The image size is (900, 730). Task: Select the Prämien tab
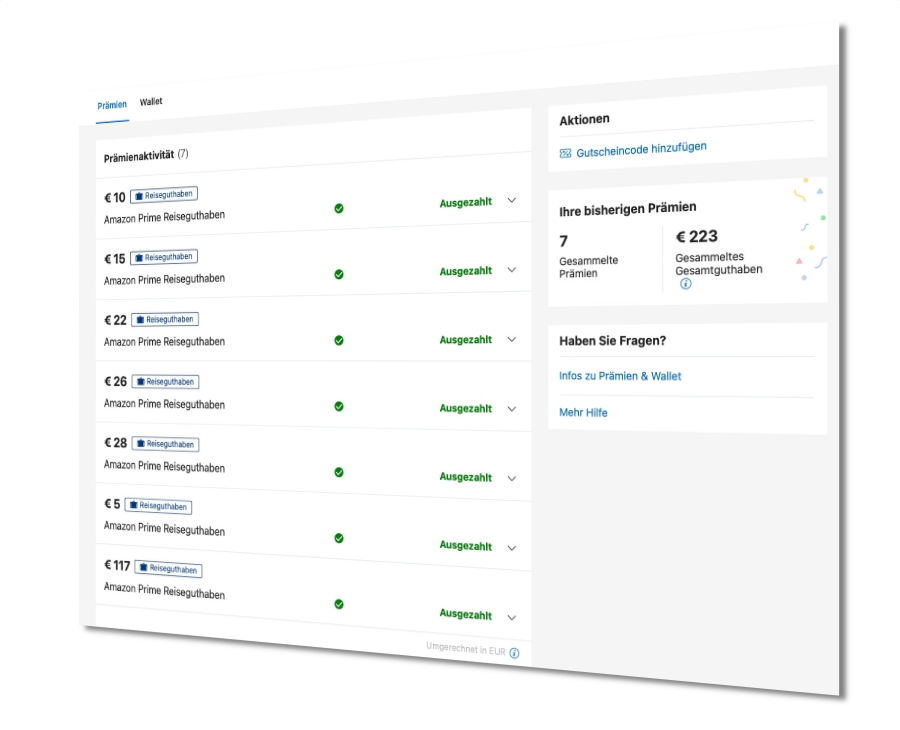(x=112, y=103)
